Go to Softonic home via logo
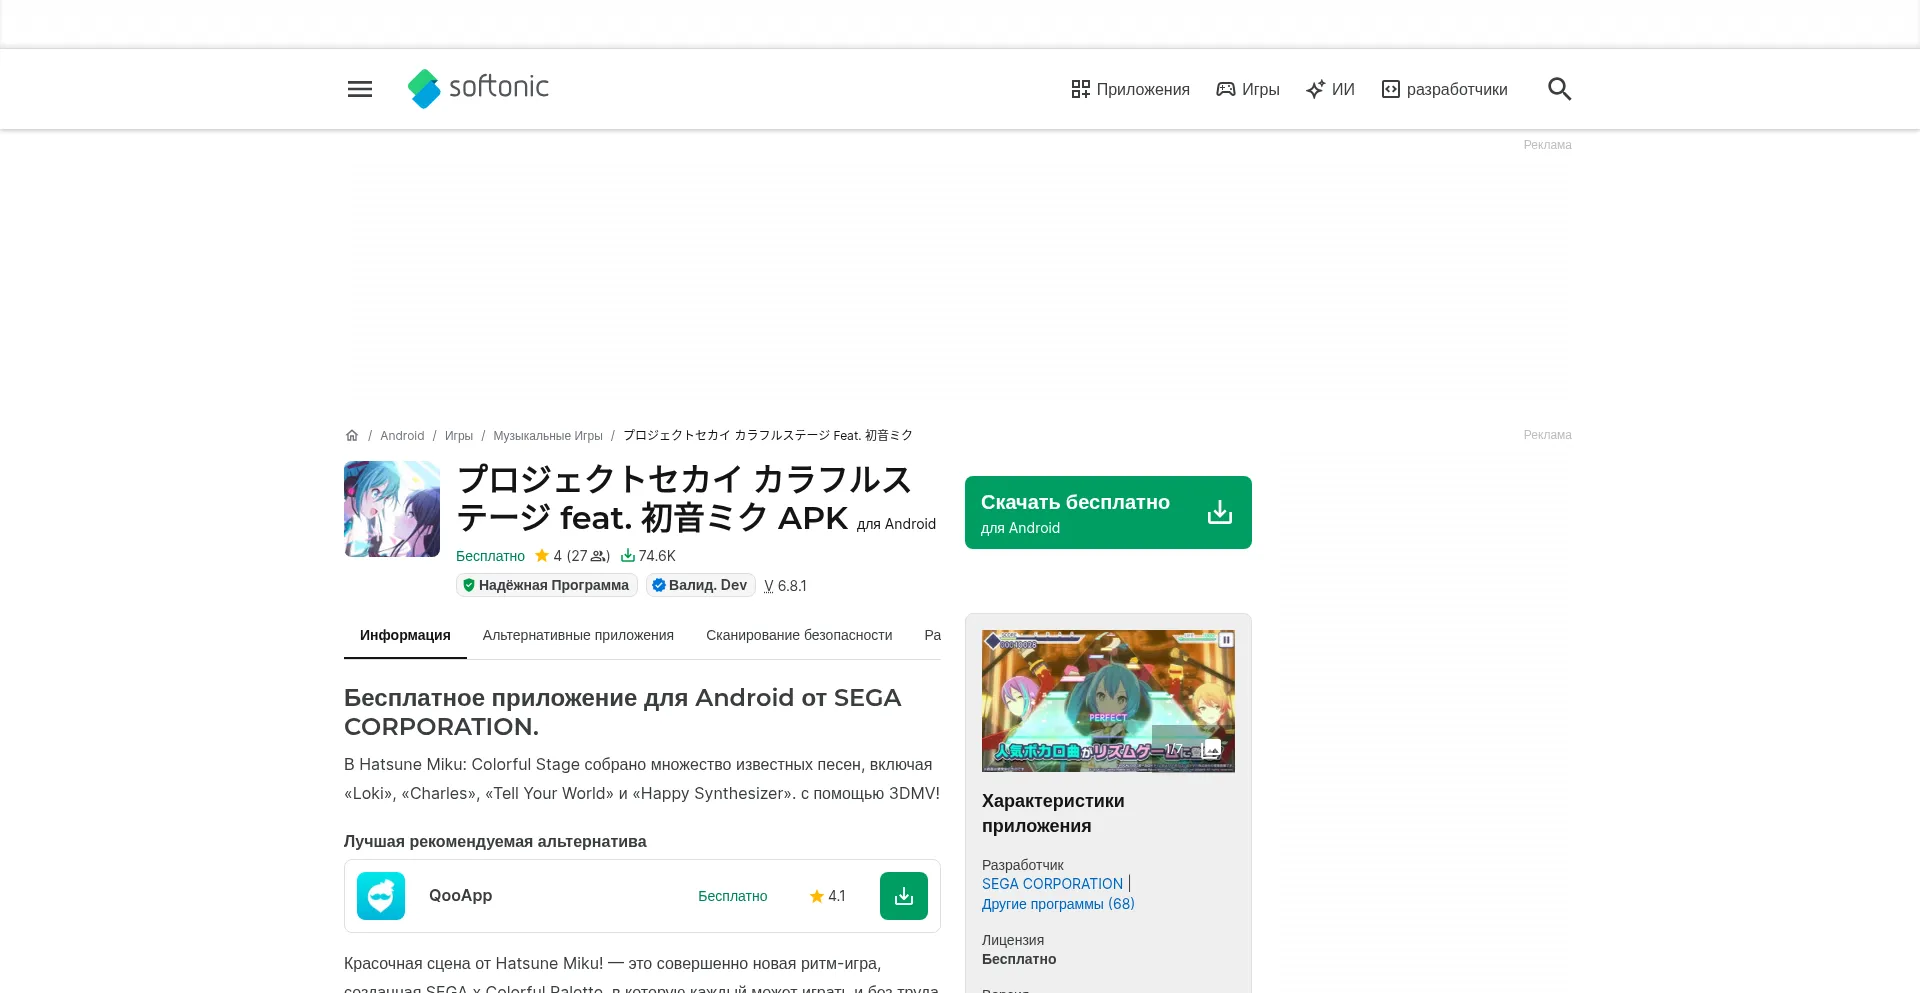The width and height of the screenshot is (1920, 993). click(x=478, y=88)
